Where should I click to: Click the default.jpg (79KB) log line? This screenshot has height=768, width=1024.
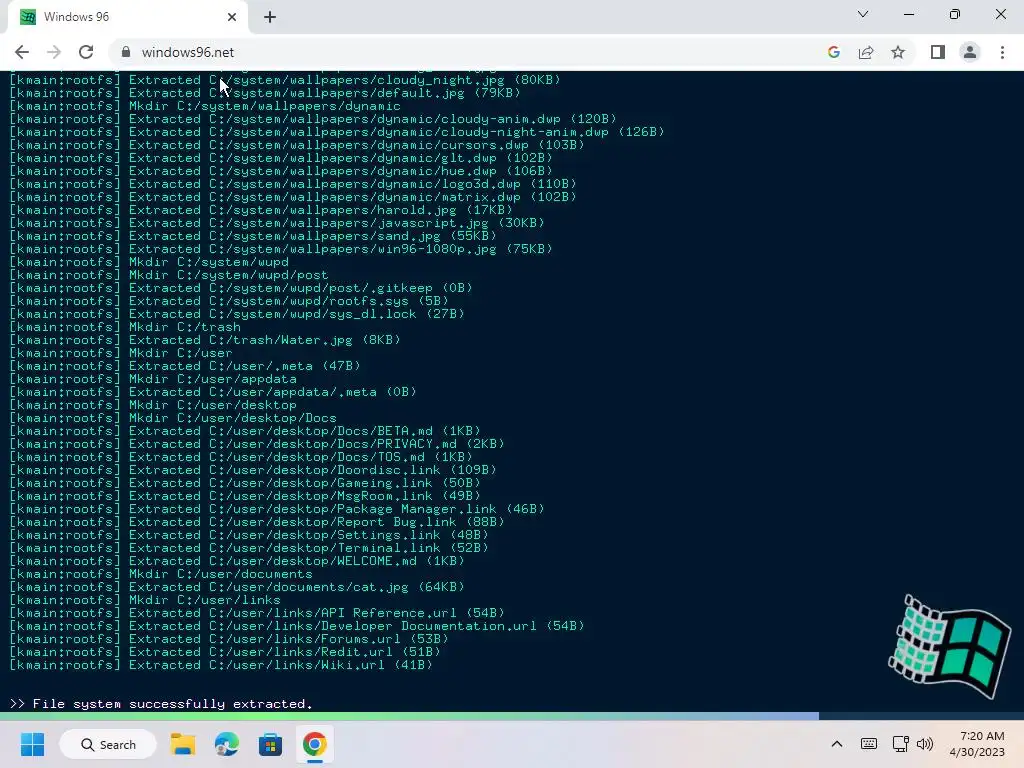pos(264,93)
